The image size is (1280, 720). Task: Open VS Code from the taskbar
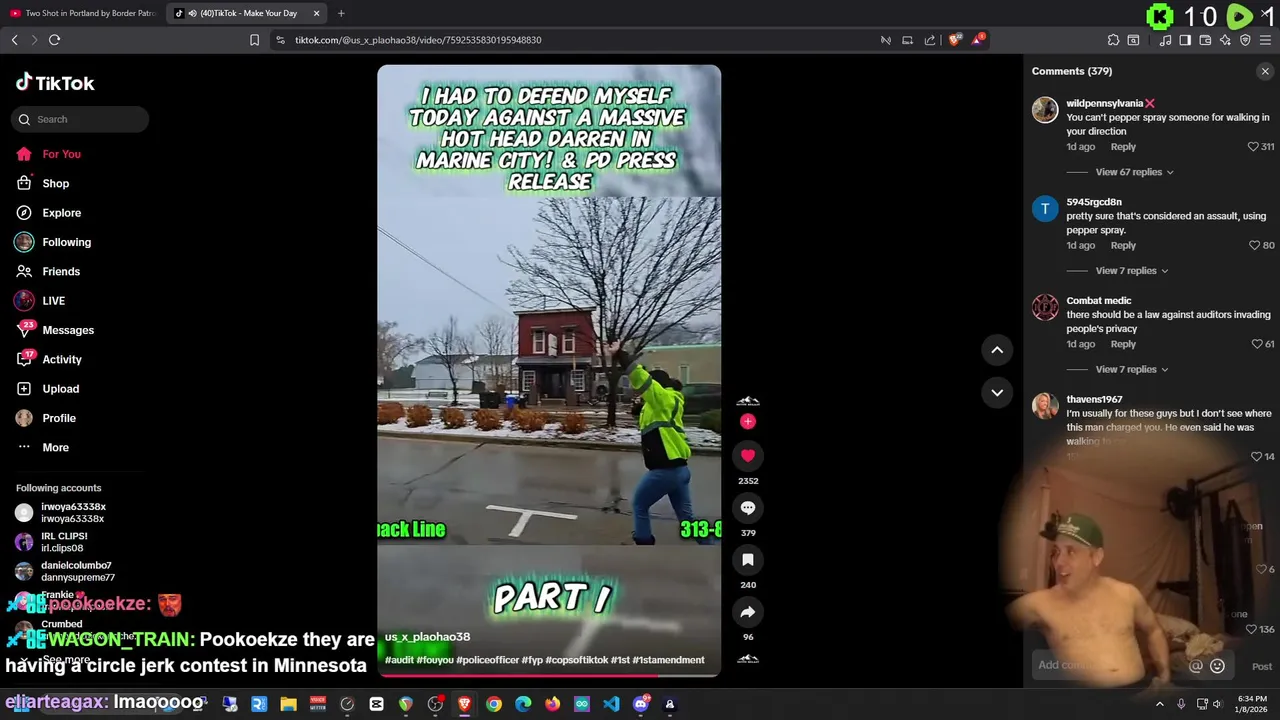coord(611,704)
